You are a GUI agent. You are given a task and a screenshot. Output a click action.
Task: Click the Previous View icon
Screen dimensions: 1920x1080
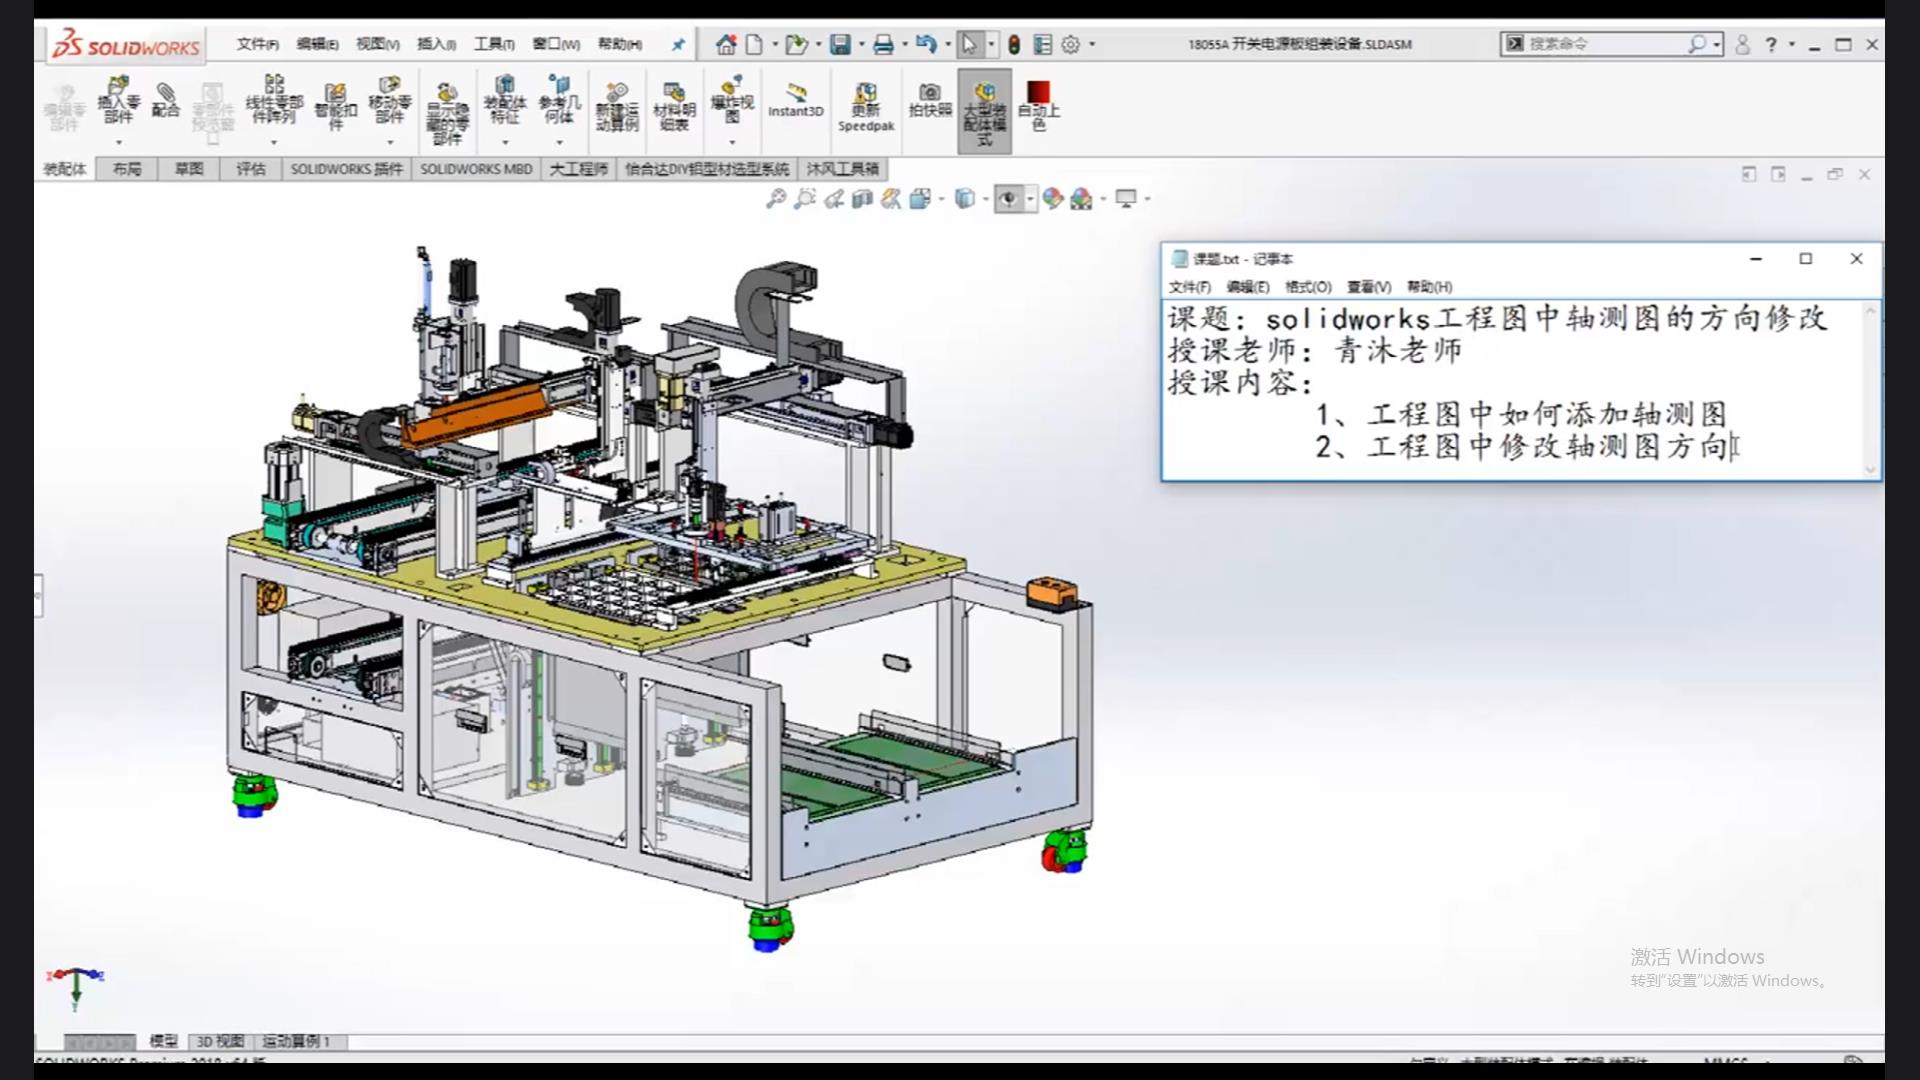(834, 199)
